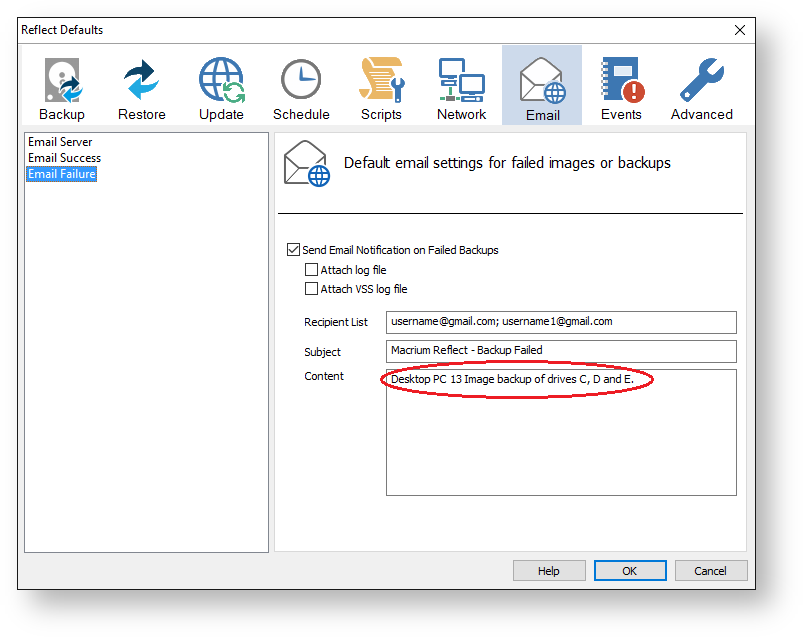This screenshot has width=804, height=638.
Task: Click the heading 'Default email settings for failed images or backups'
Action: click(507, 163)
